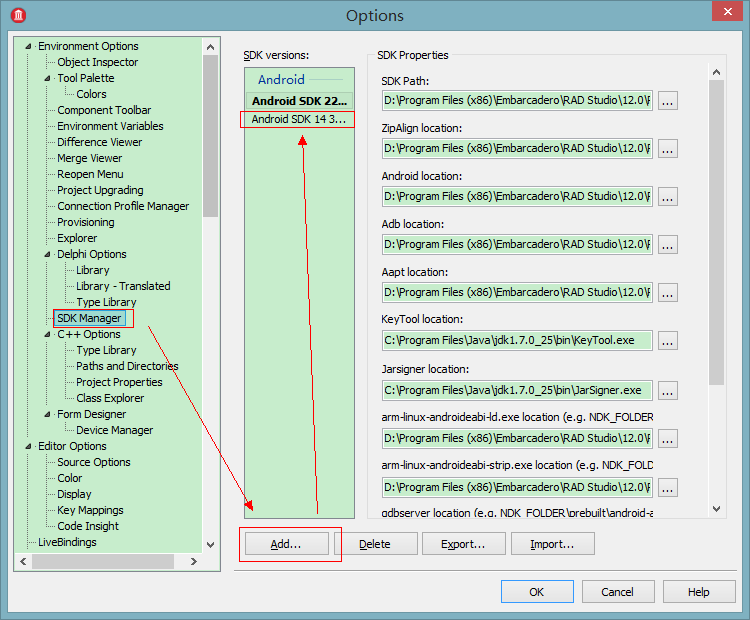Open Paths and Directories page
The width and height of the screenshot is (750, 620).
[127, 366]
